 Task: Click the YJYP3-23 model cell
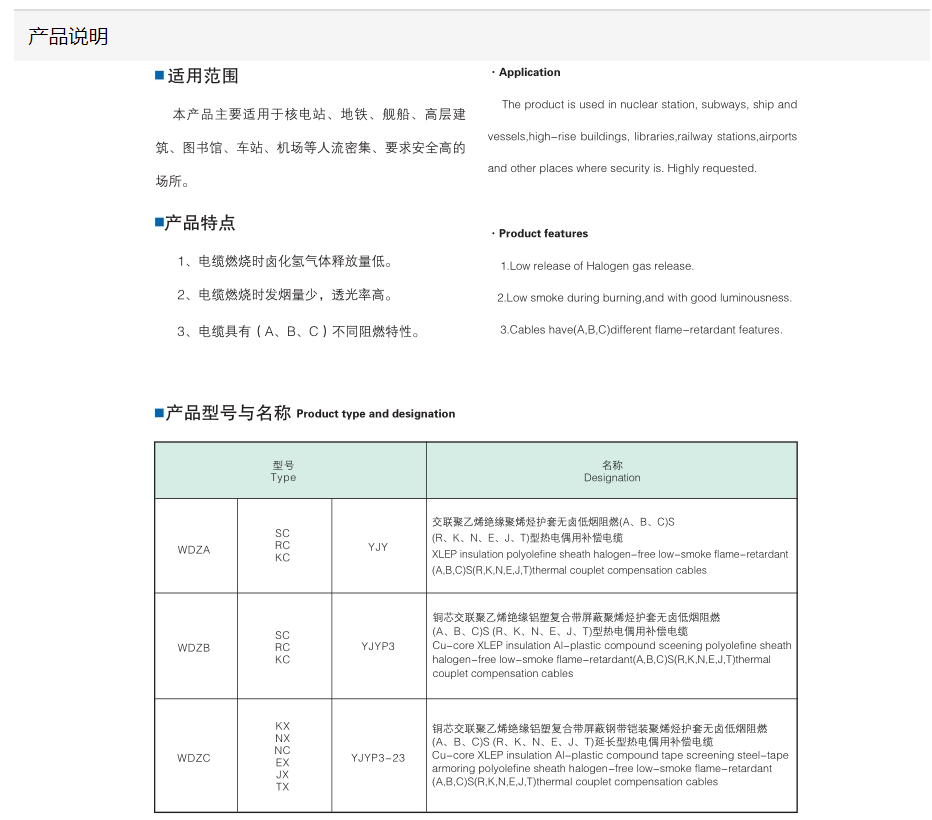(x=378, y=758)
